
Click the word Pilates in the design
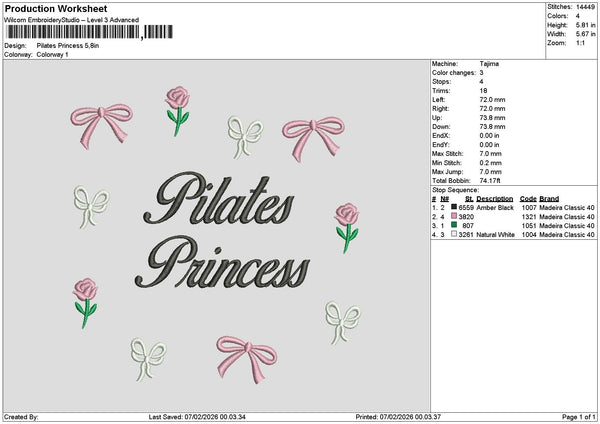click(x=222, y=200)
